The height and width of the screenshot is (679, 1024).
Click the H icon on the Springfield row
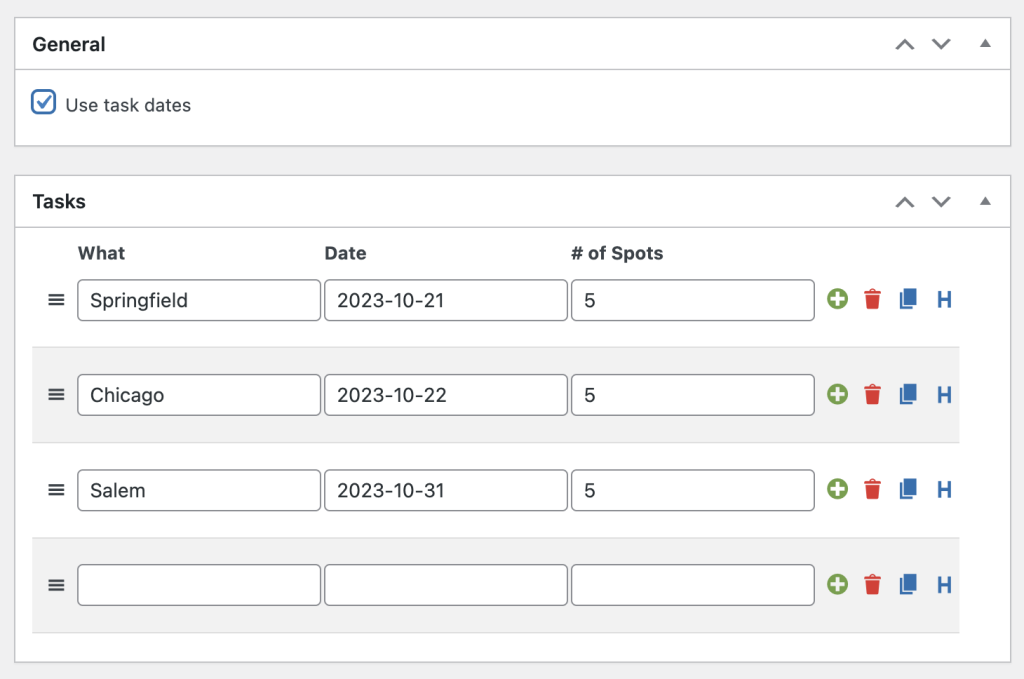[x=944, y=300]
